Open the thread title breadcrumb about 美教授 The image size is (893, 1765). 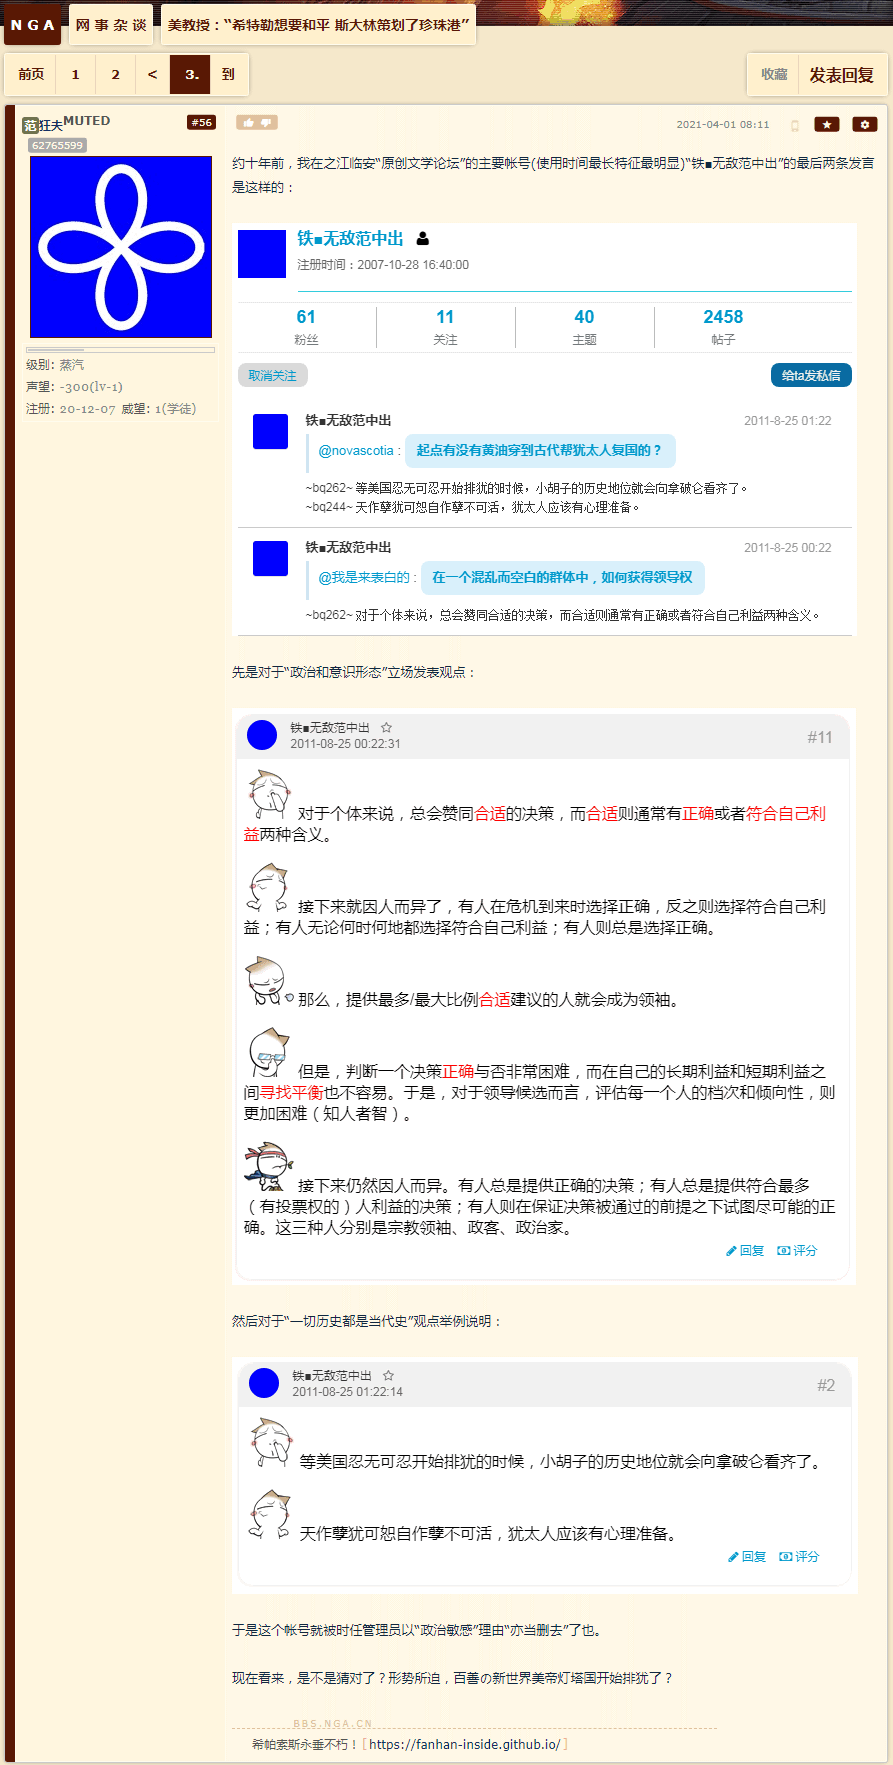click(x=318, y=25)
